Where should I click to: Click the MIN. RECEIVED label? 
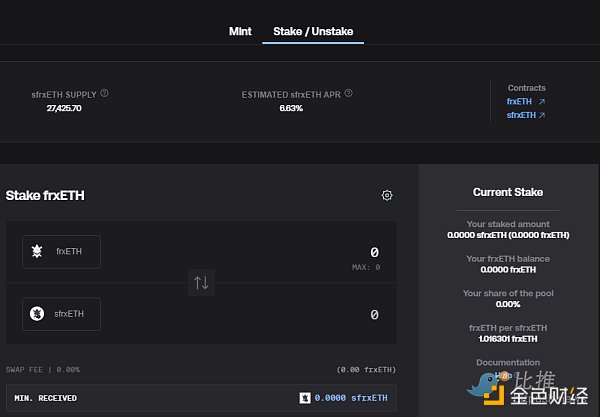(46, 398)
